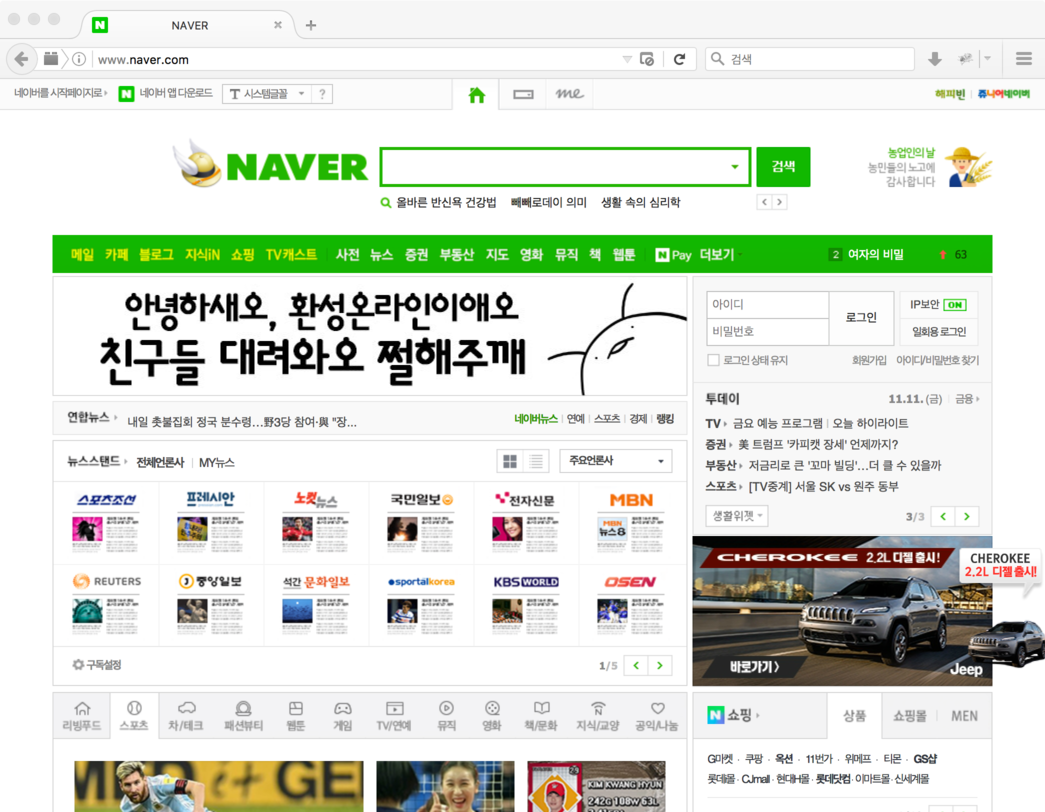
Task: Show next 투데이 panel page
Action: [x=967, y=516]
